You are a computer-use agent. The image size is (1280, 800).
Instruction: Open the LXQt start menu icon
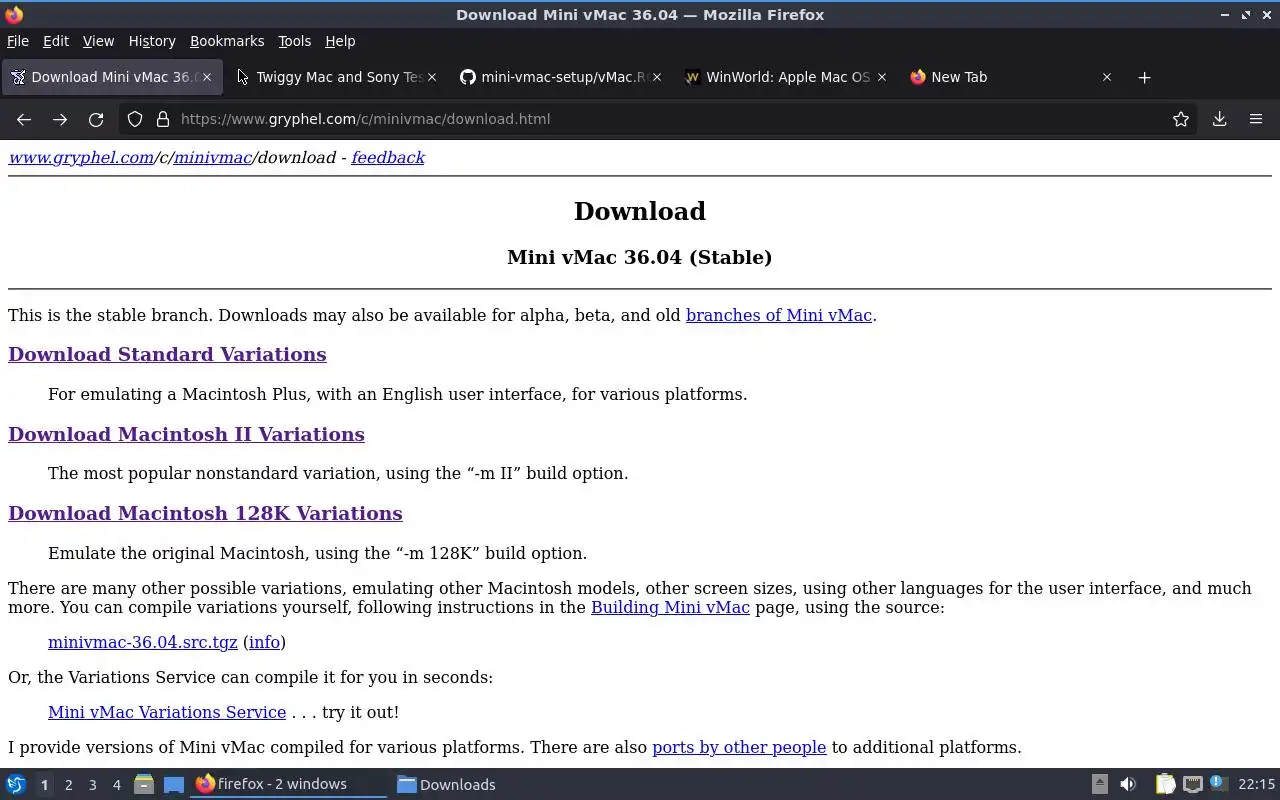point(15,784)
